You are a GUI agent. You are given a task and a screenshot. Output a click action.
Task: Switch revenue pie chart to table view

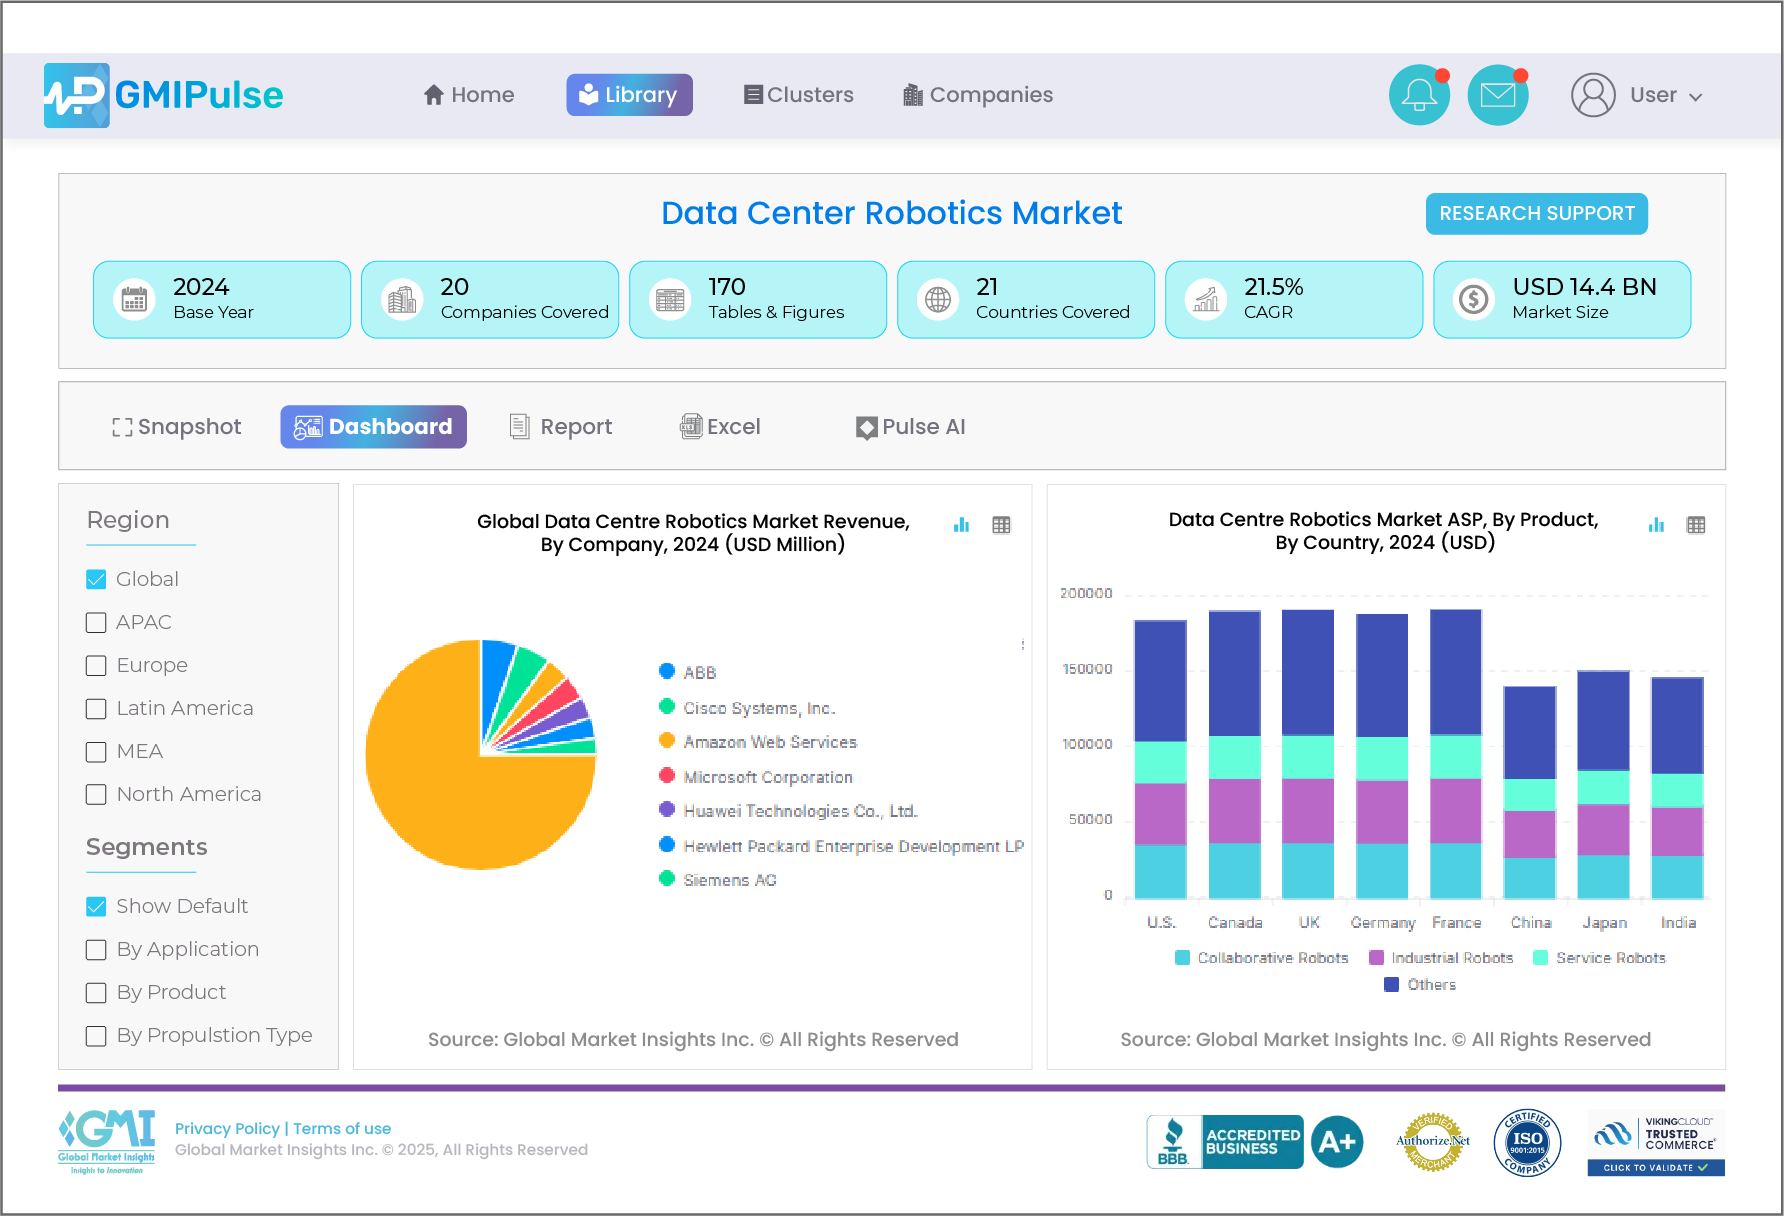(1001, 525)
